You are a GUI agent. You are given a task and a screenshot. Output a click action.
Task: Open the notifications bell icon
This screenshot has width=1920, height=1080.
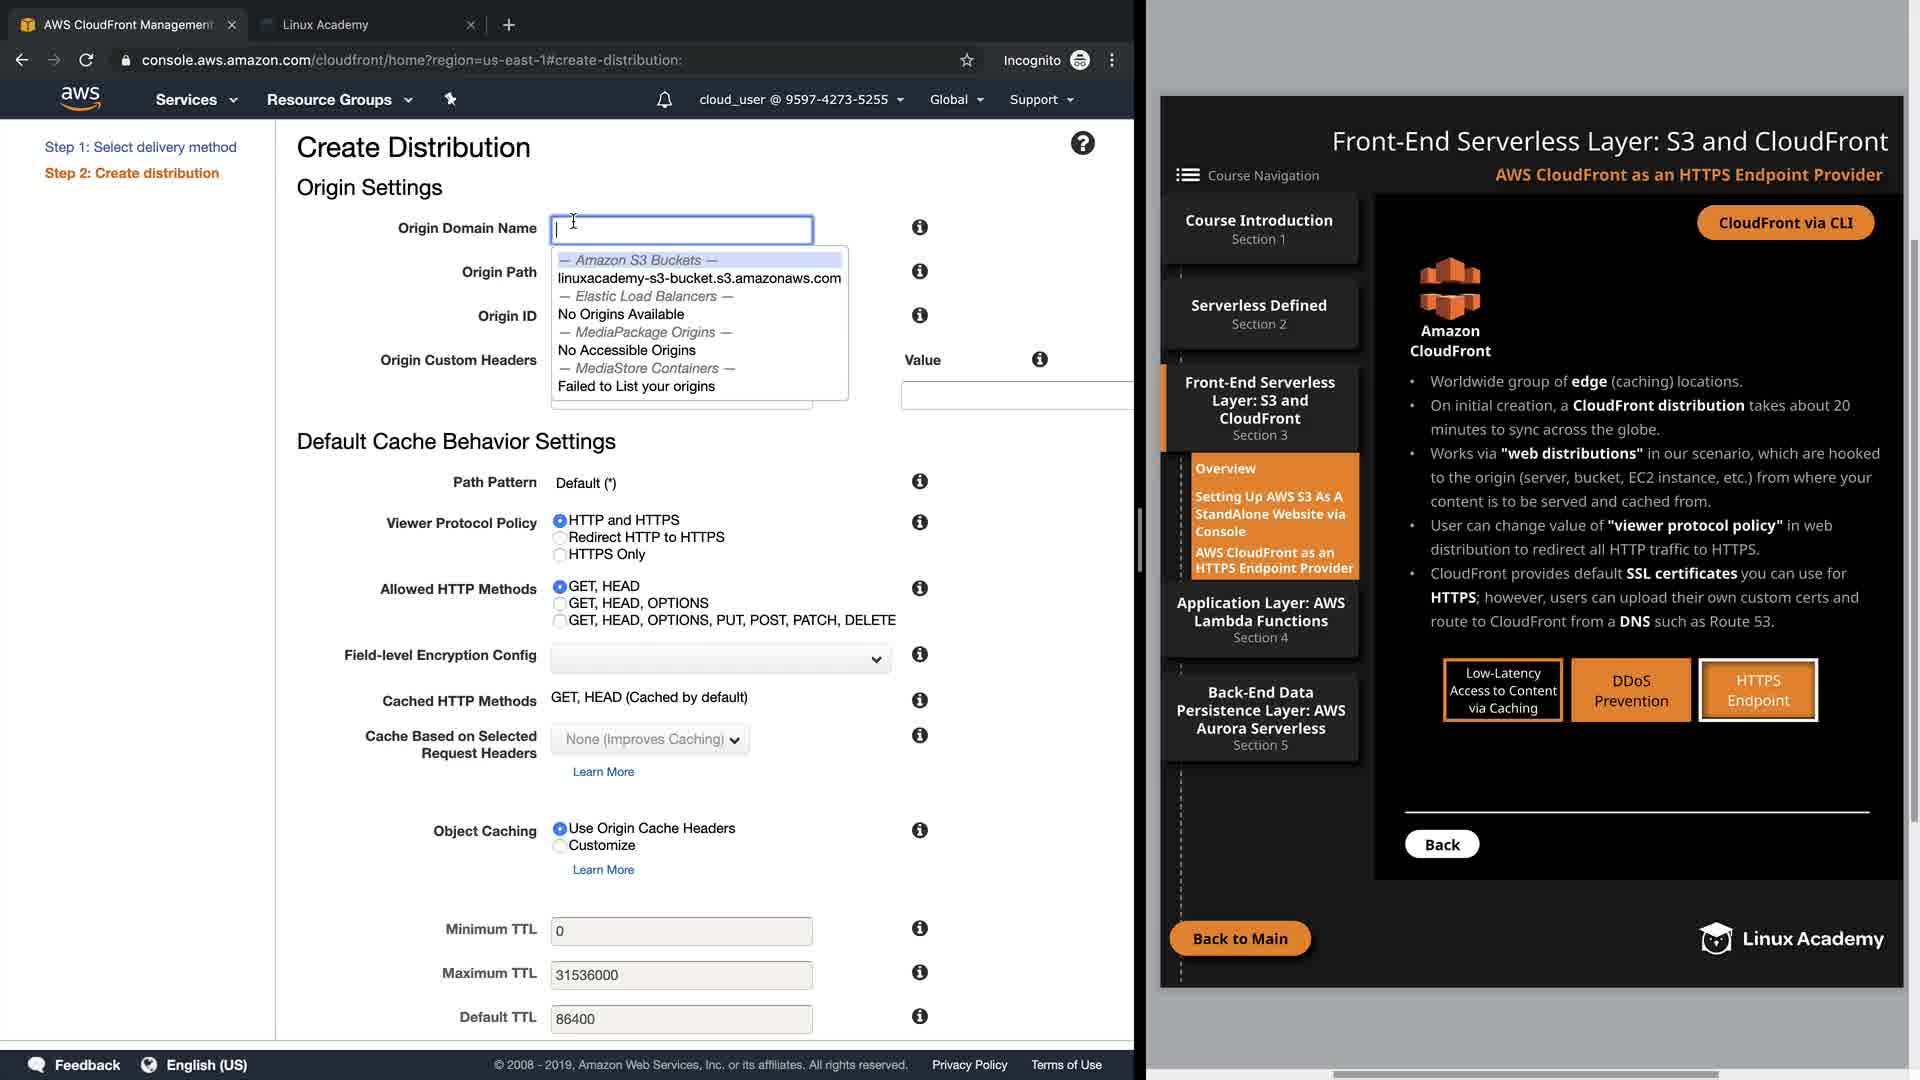click(x=664, y=100)
